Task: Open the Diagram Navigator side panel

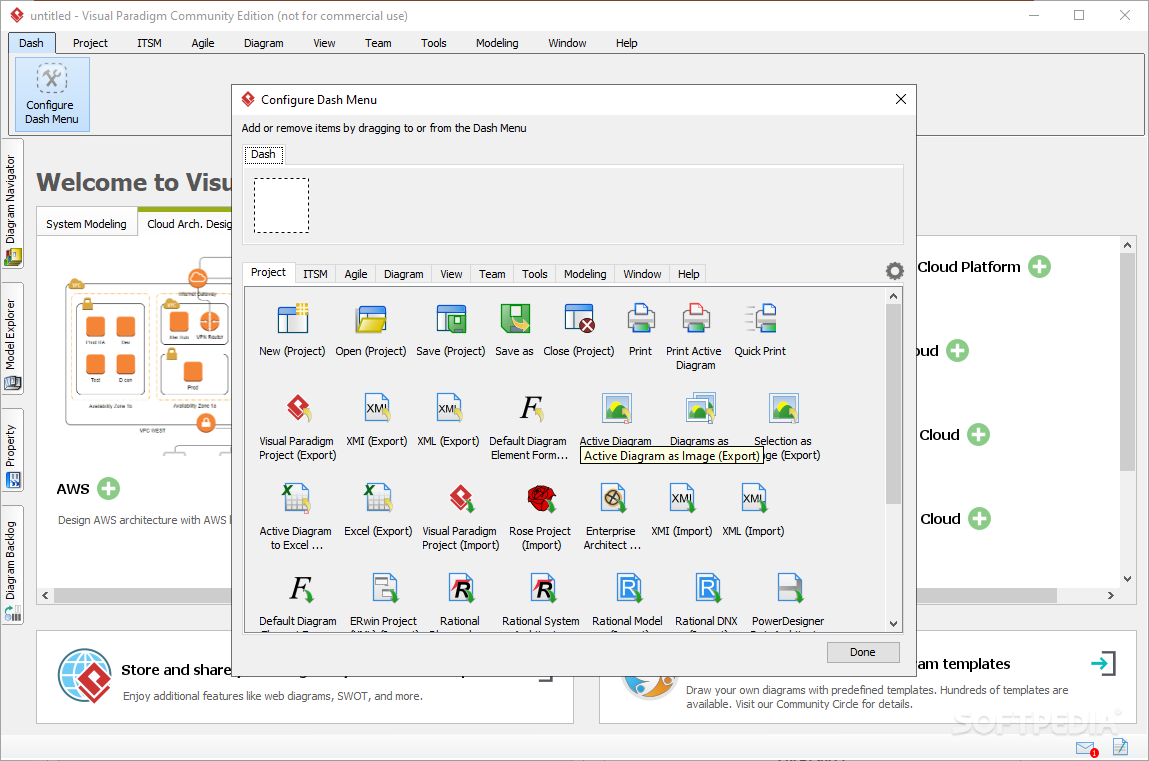Action: 12,204
